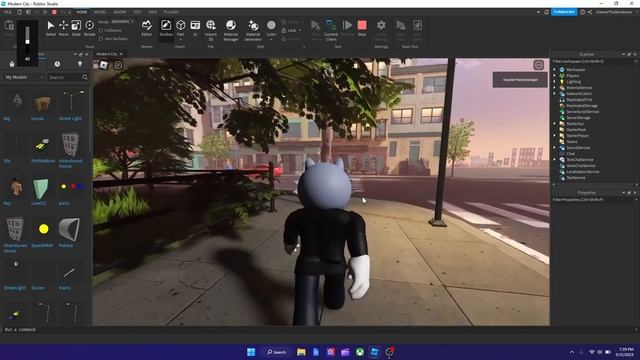Open the FILE menu
This screenshot has height=360, width=640.
pos(7,12)
